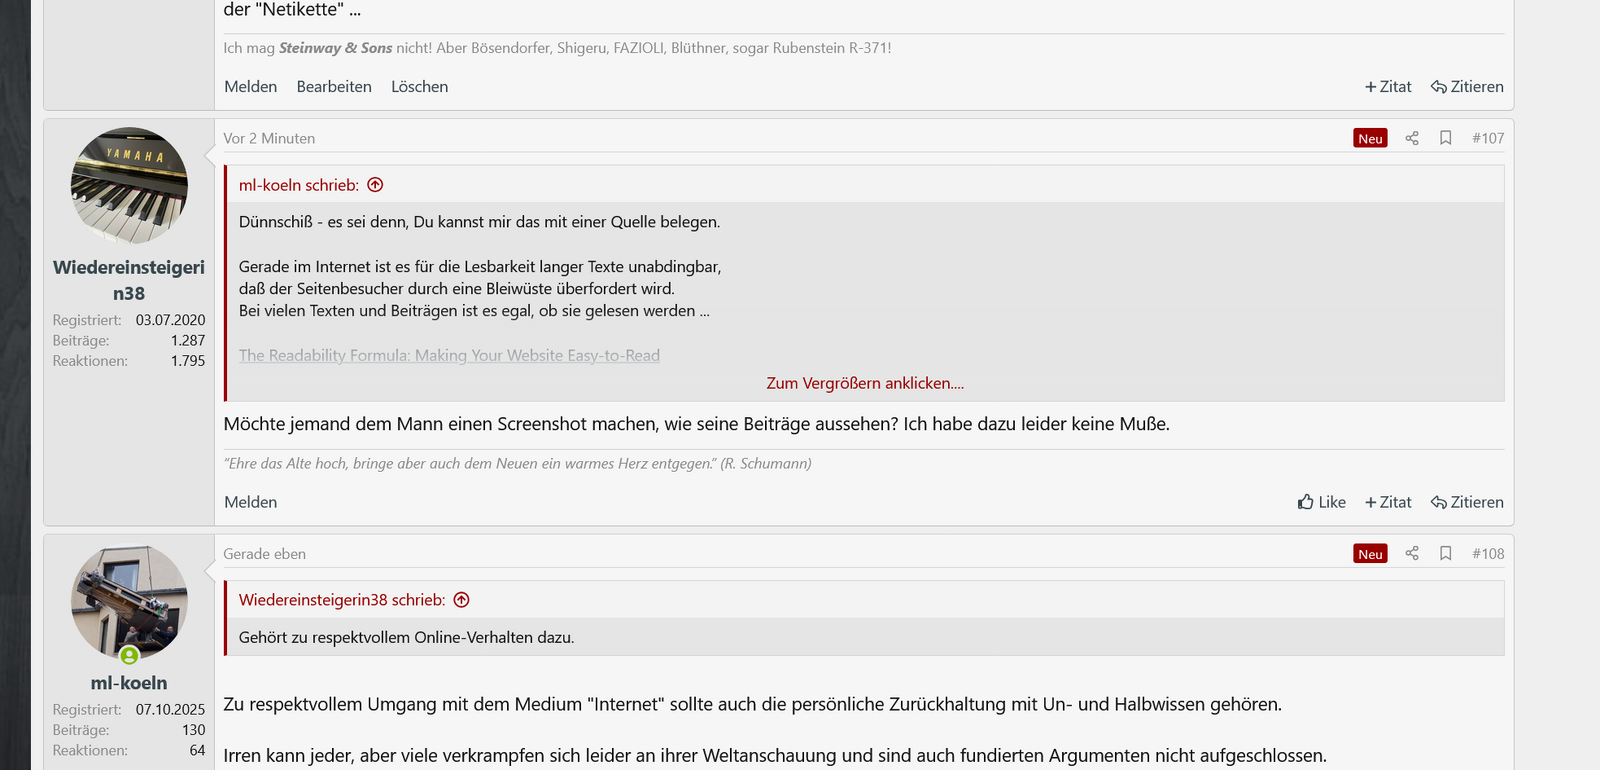
Task: Report post #107 via Melden
Action: (250, 502)
